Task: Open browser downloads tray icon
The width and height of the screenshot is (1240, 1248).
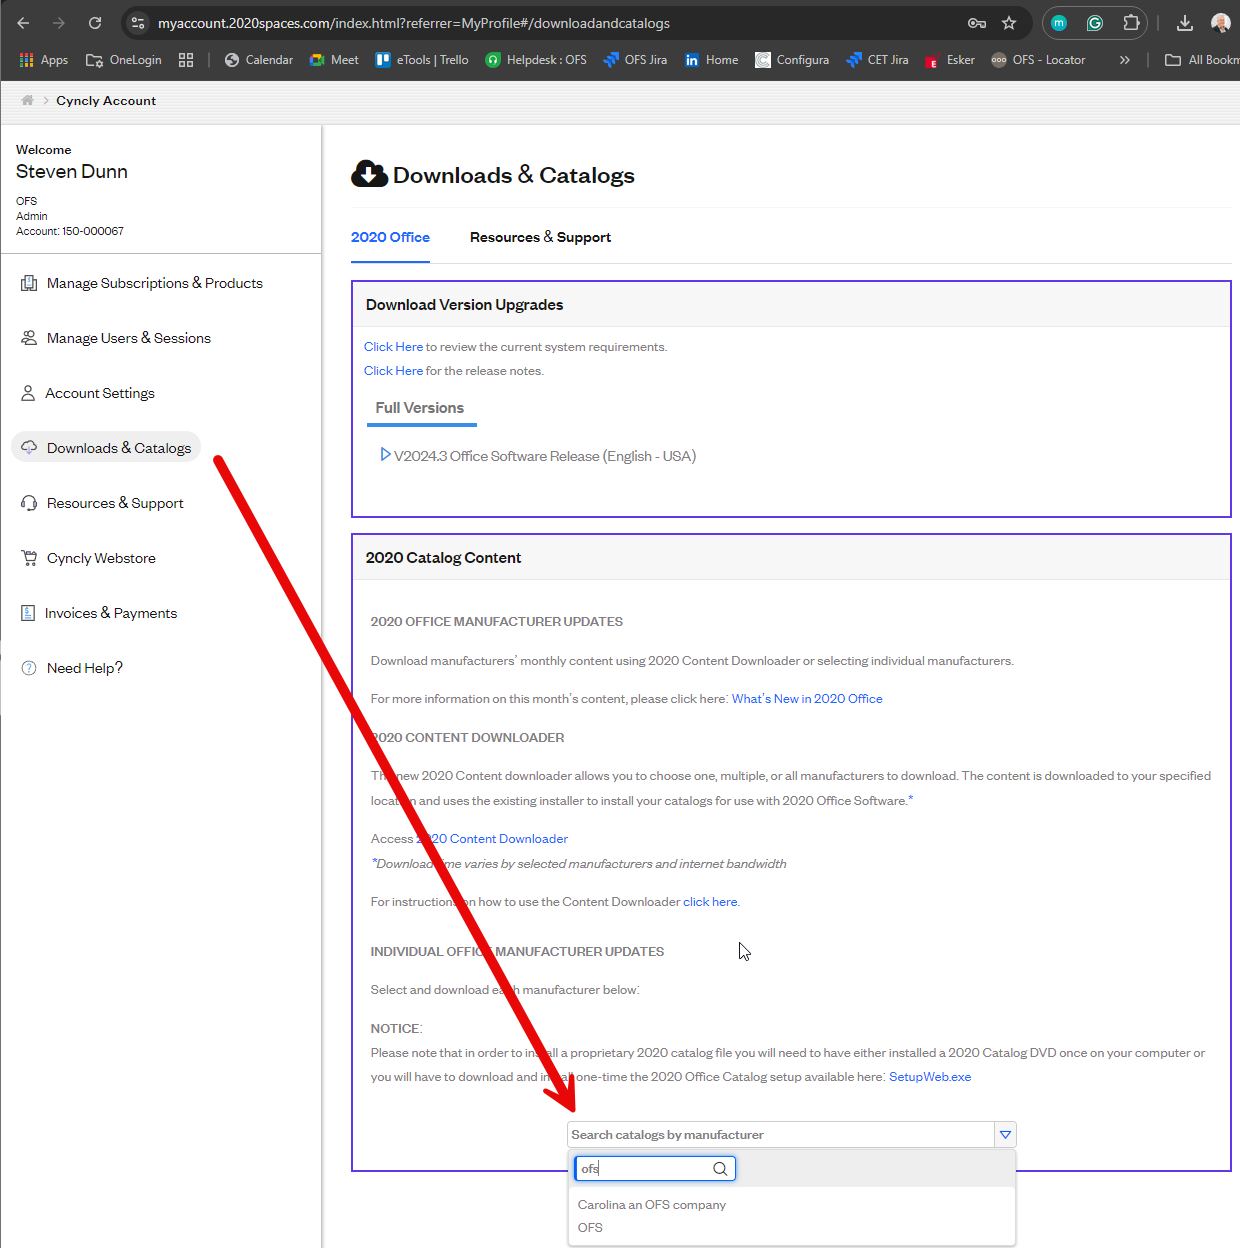Action: [x=1185, y=23]
